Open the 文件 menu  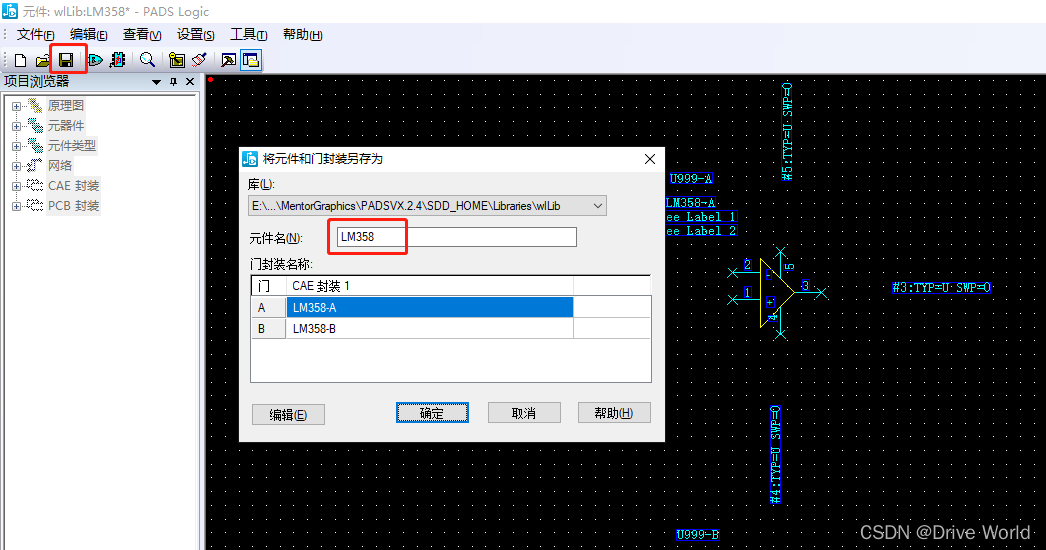35,35
